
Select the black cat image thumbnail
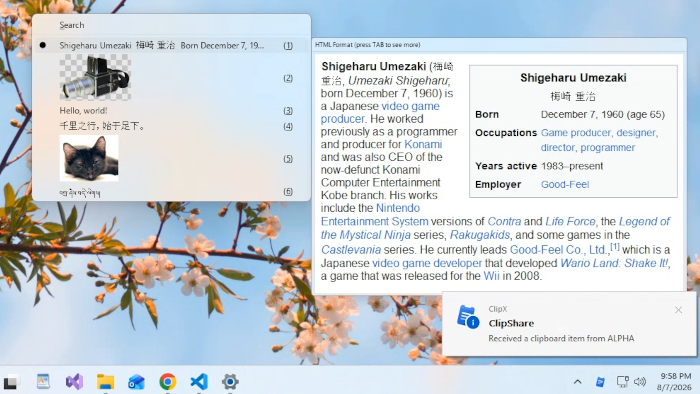tap(89, 158)
